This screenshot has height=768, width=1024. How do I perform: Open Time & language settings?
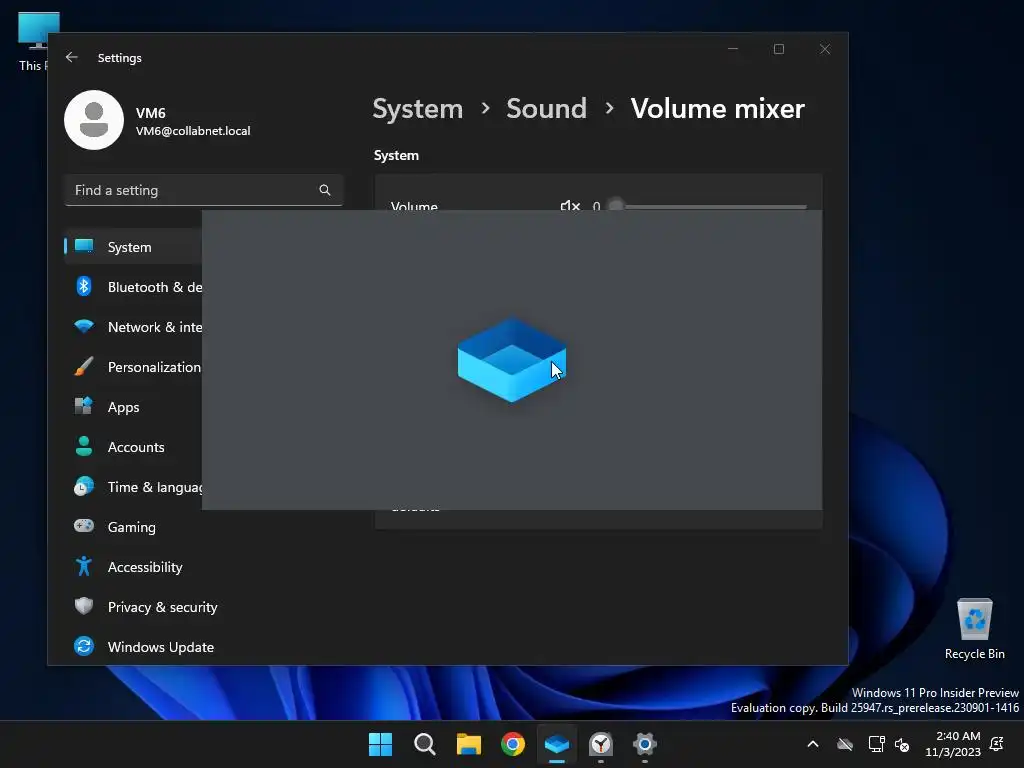[133, 487]
